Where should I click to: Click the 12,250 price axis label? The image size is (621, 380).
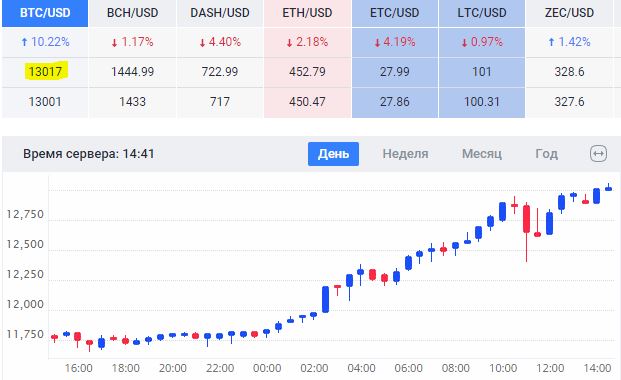click(25, 274)
